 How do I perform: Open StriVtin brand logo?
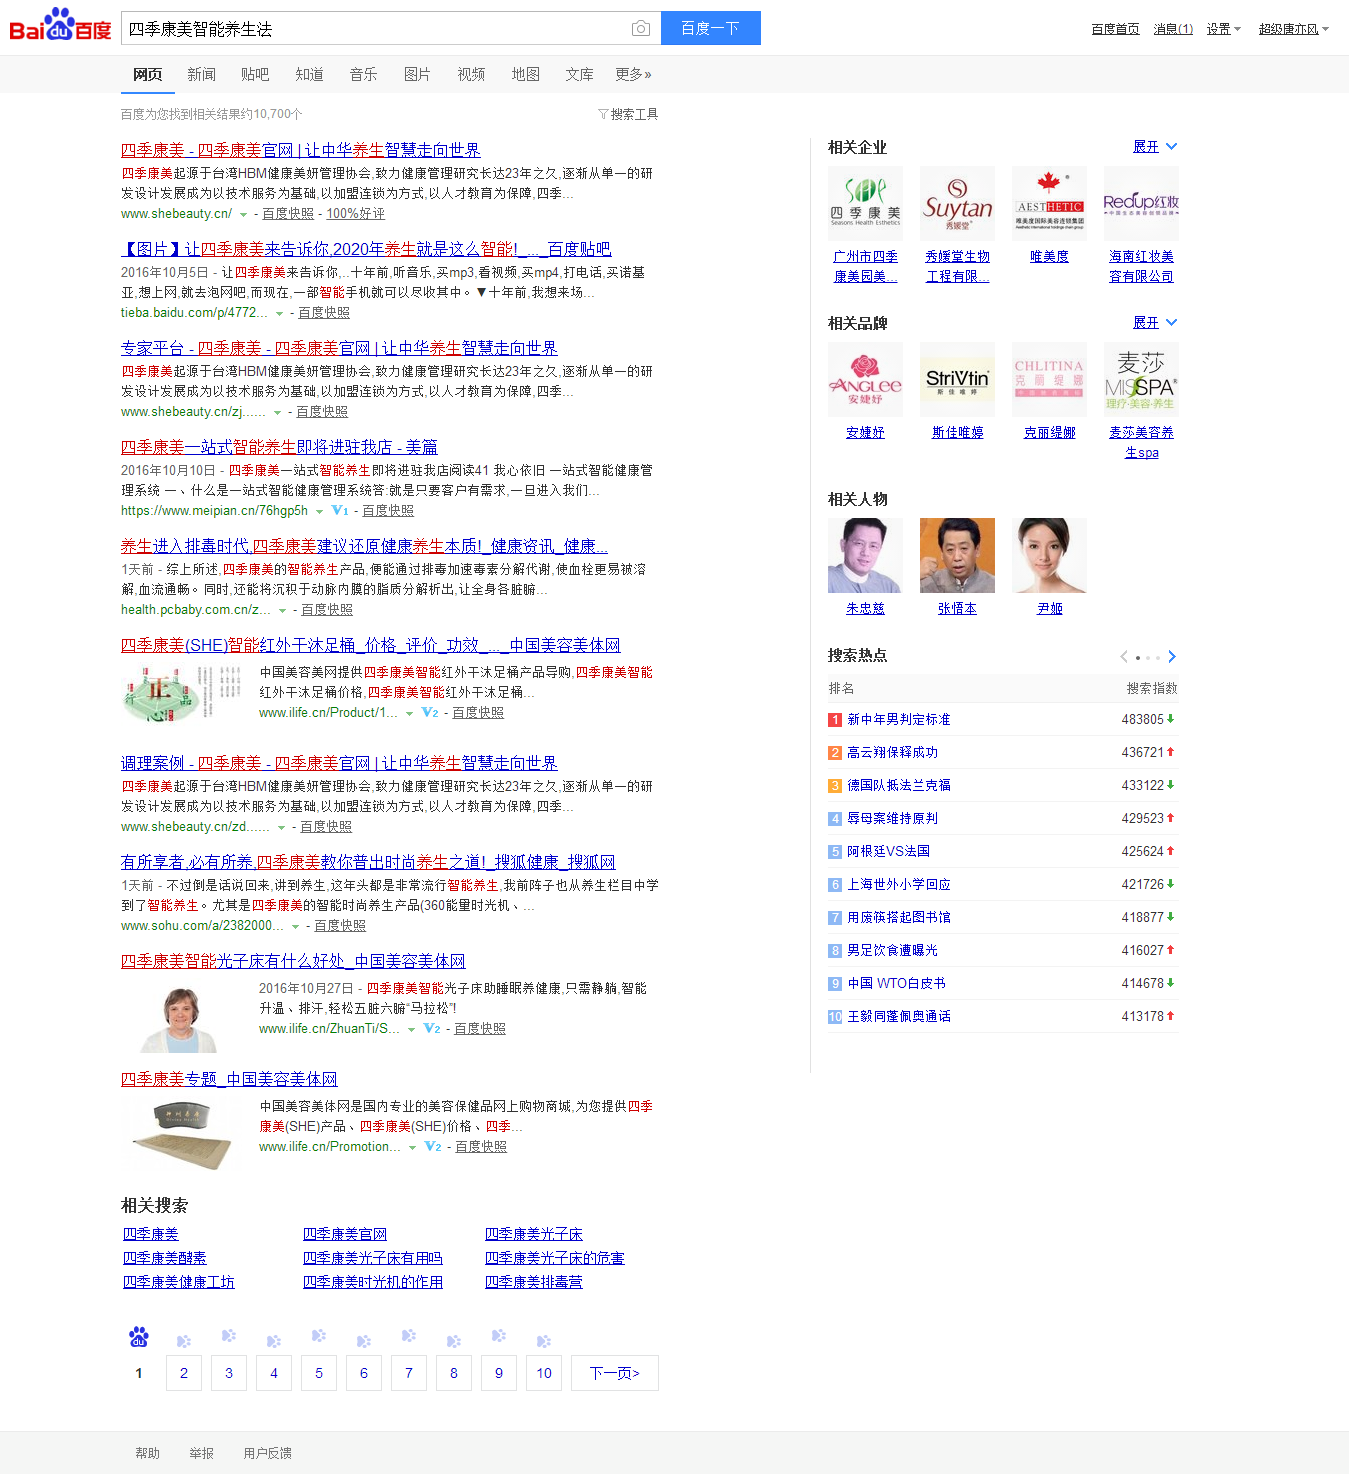[957, 380]
